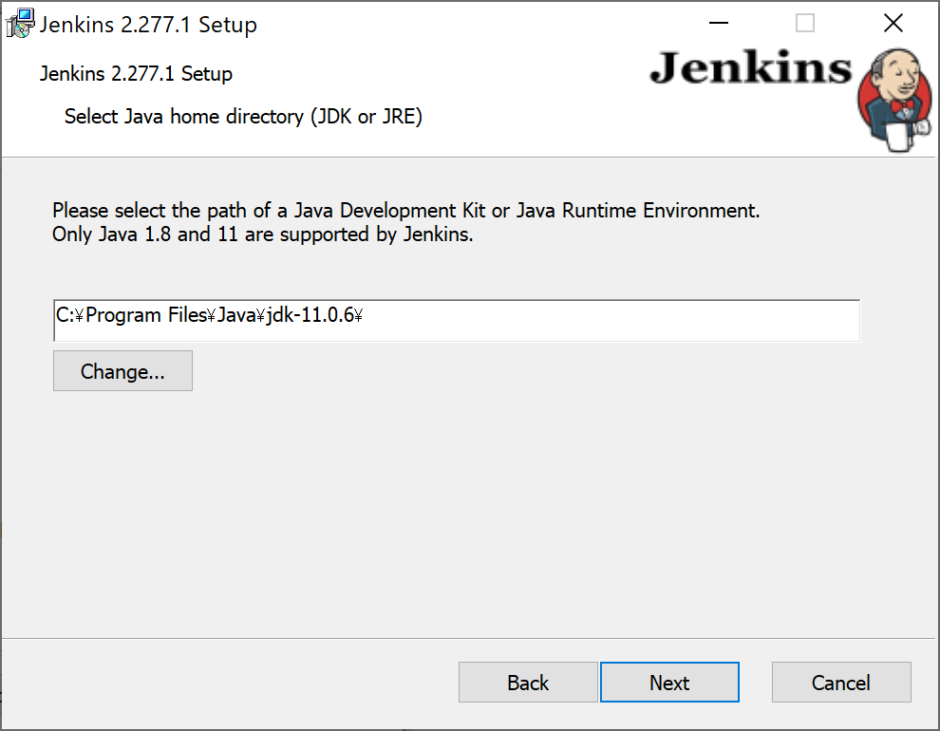Proceed by clicking Next
Screen dimensions: 940x731
click(x=669, y=682)
